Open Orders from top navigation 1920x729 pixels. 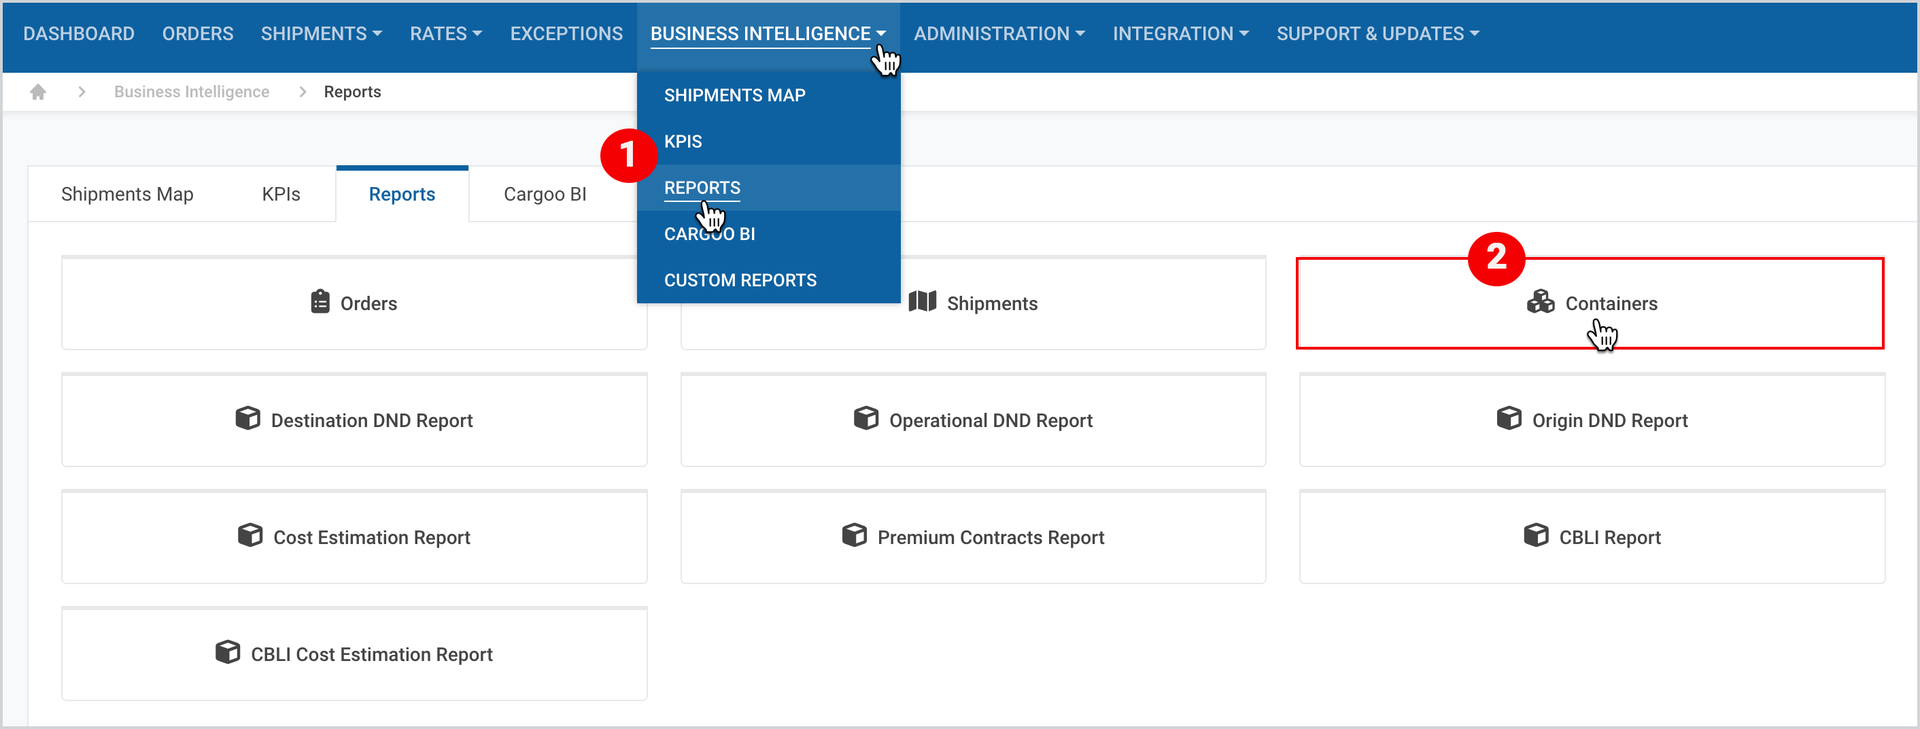click(198, 34)
